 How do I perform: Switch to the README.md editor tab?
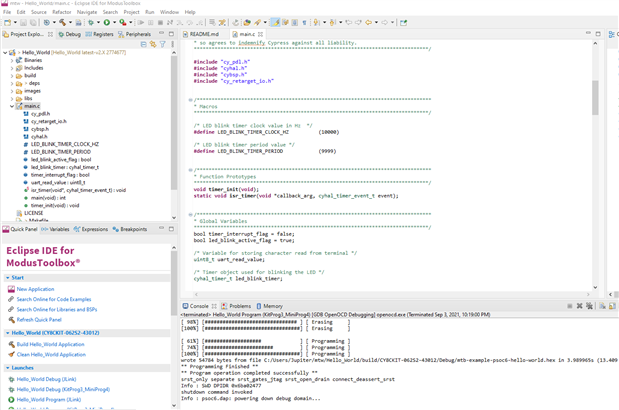click(x=201, y=34)
